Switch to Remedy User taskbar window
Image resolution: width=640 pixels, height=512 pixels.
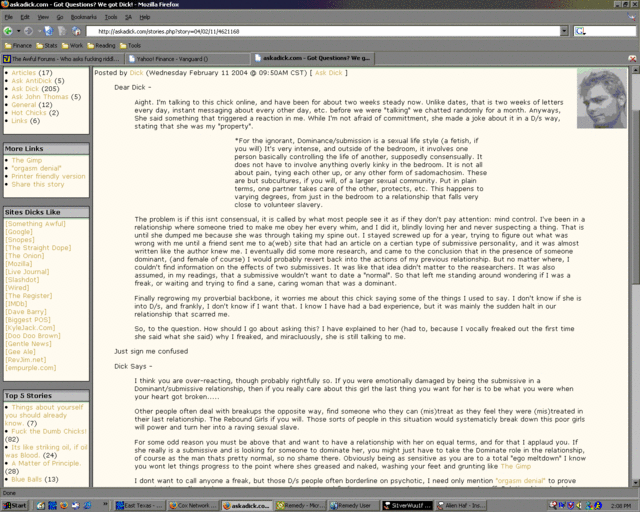[x=353, y=505]
